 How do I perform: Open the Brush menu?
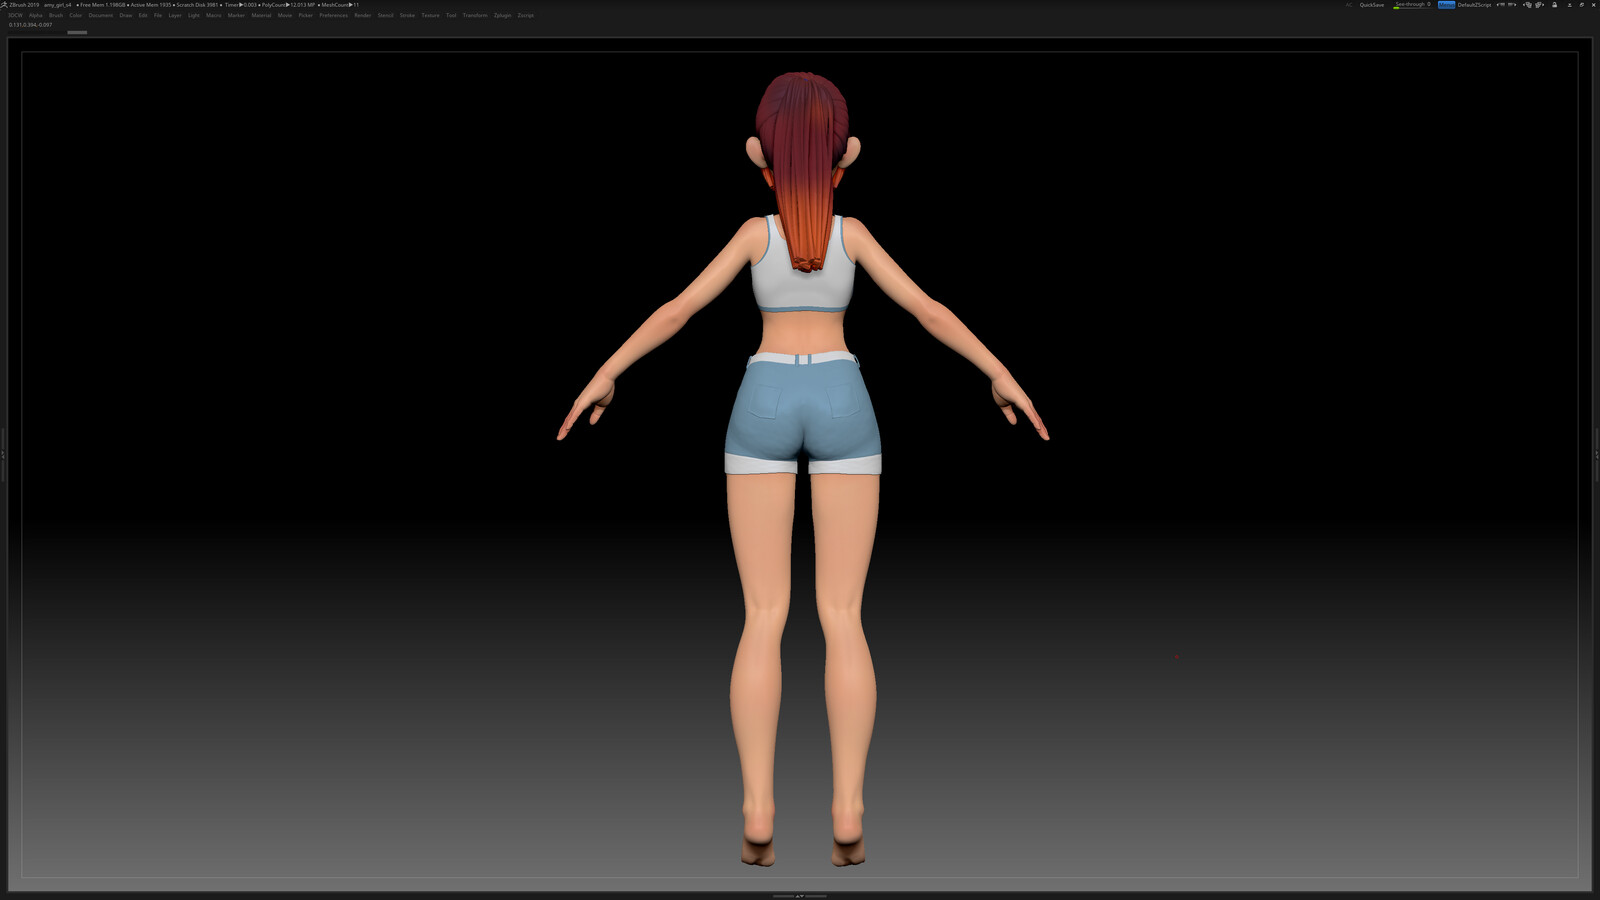click(x=56, y=15)
